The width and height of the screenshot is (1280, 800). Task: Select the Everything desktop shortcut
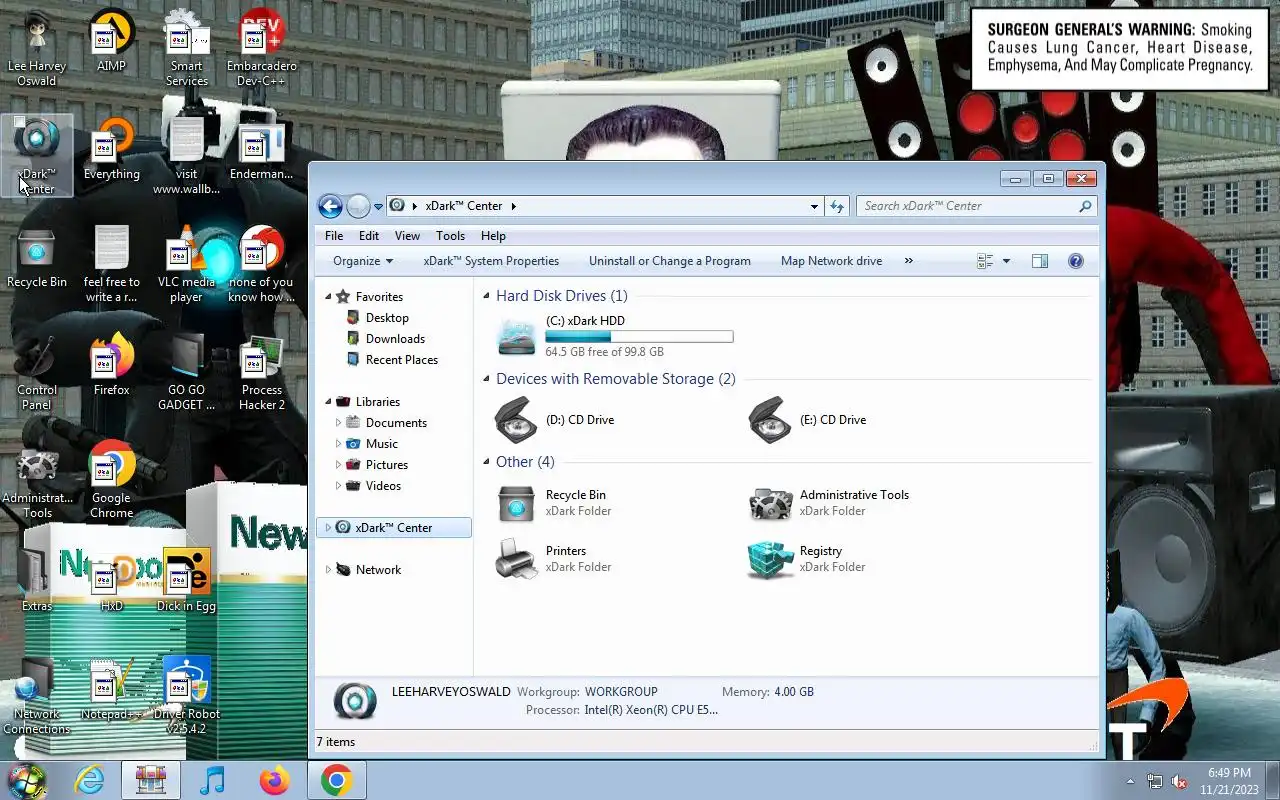tap(111, 149)
